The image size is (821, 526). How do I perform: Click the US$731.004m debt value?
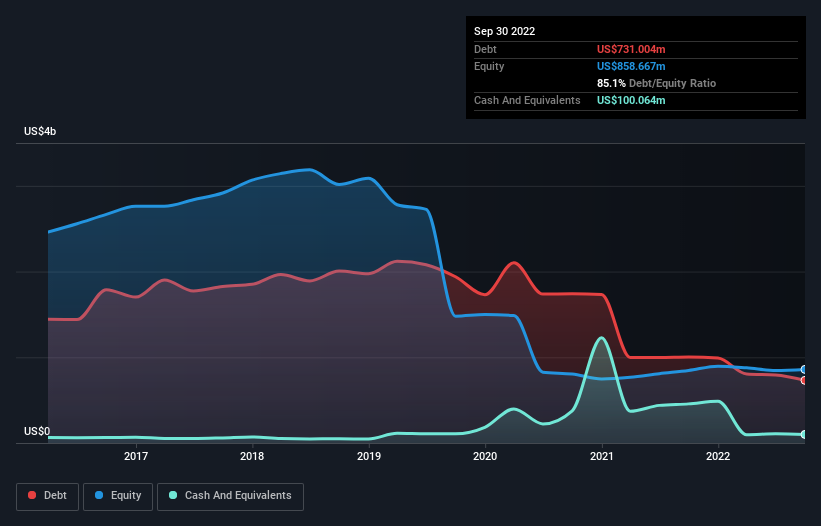point(631,49)
